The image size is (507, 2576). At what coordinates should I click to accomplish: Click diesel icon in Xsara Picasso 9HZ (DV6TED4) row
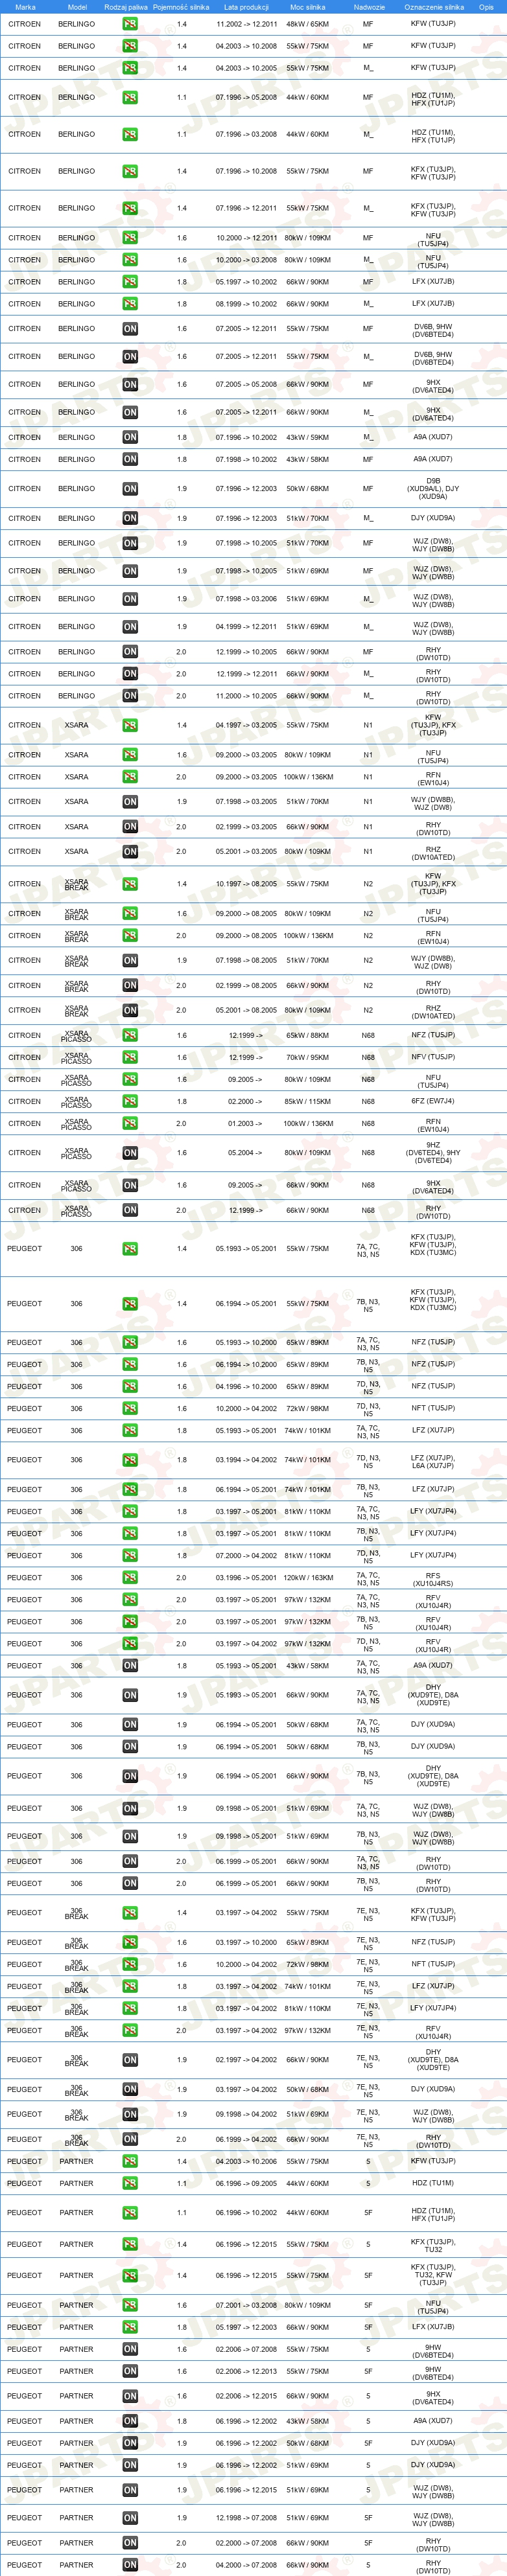pos(130,1153)
